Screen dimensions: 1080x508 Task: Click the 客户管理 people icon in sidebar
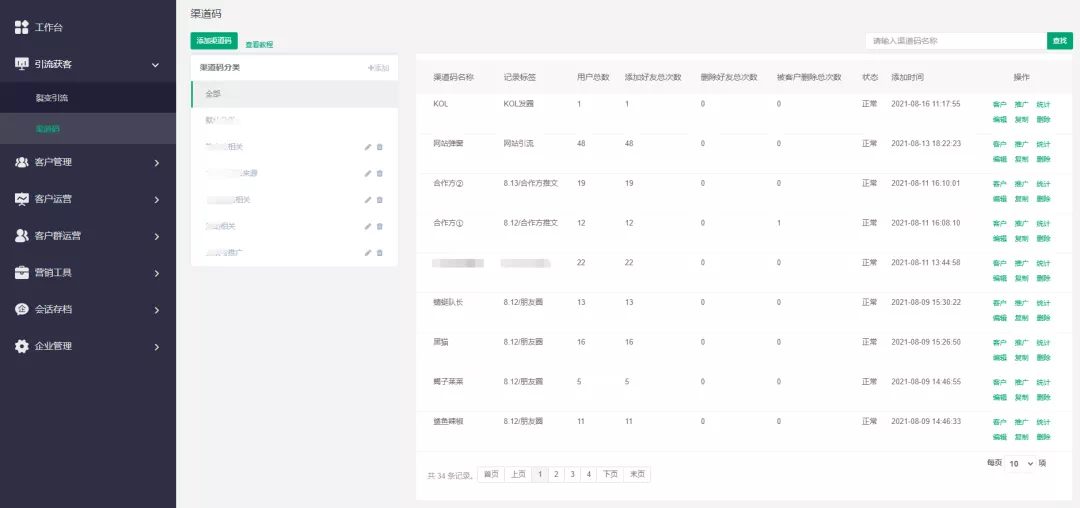(22, 162)
